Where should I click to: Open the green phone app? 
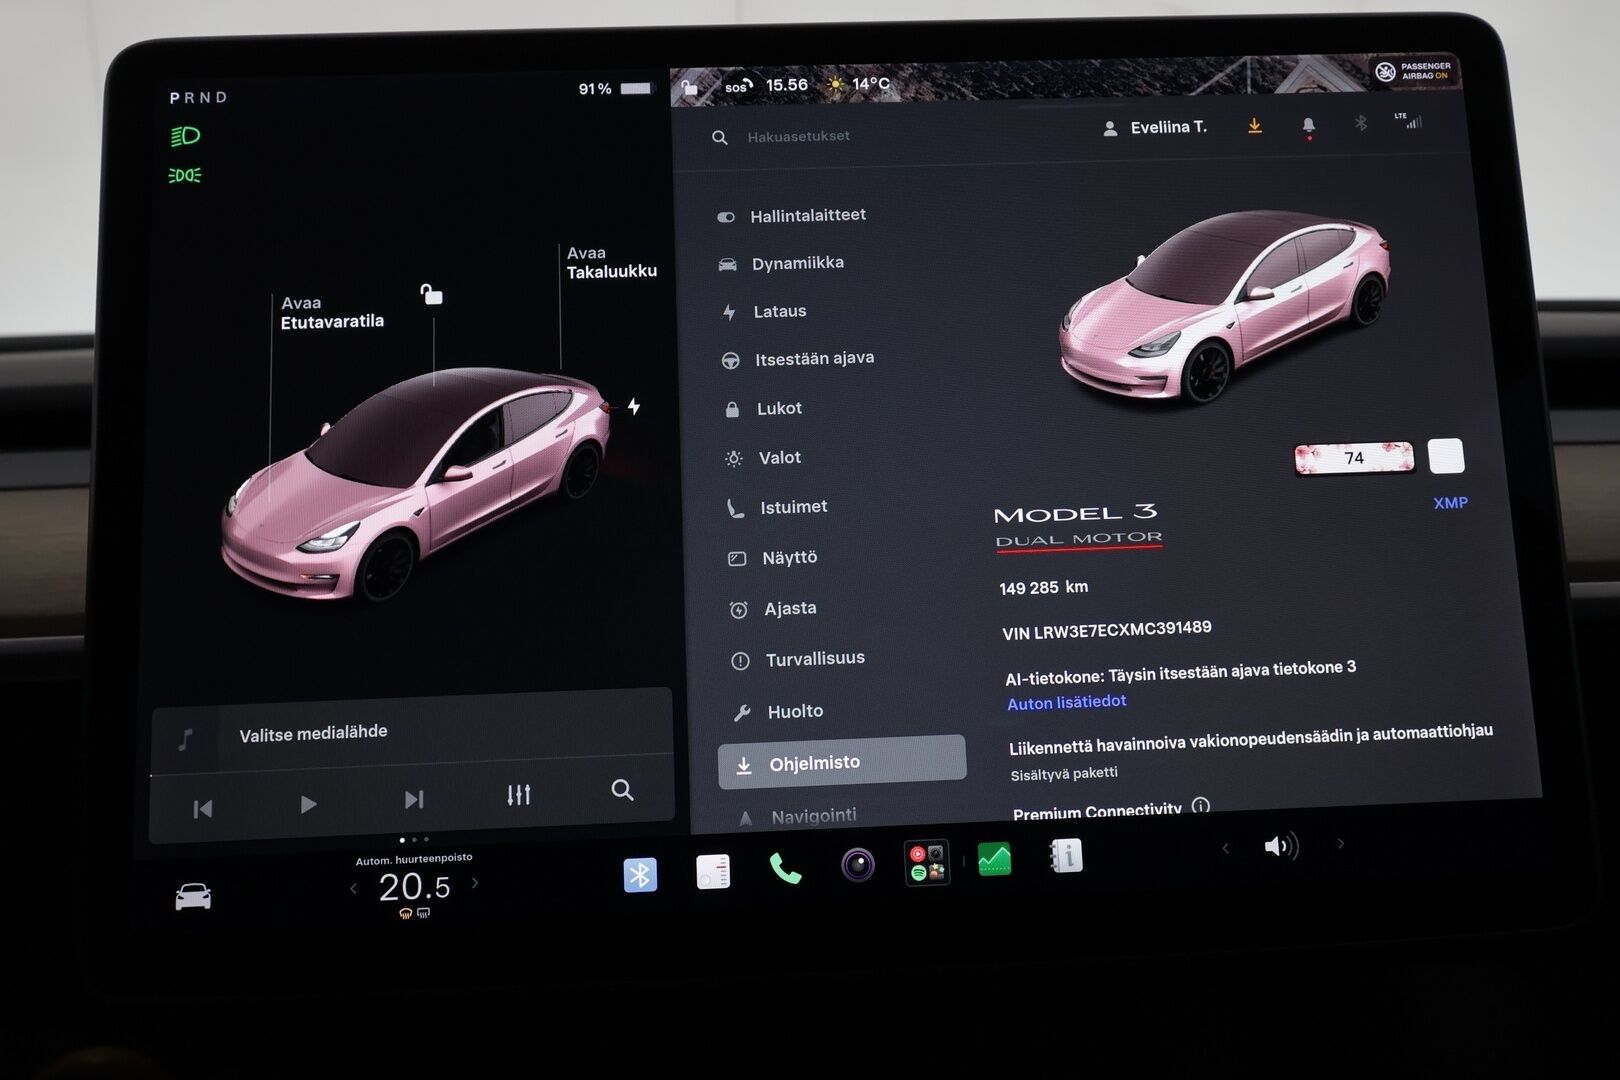tap(785, 868)
